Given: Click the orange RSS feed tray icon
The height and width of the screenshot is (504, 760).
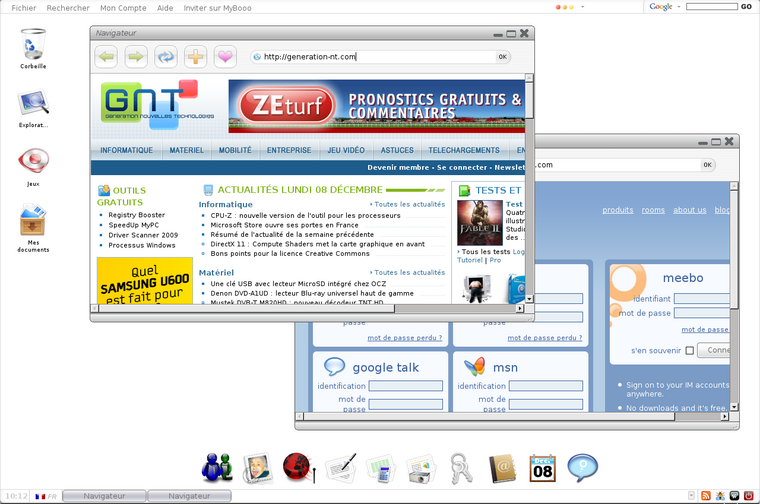Looking at the screenshot, I should point(706,496).
